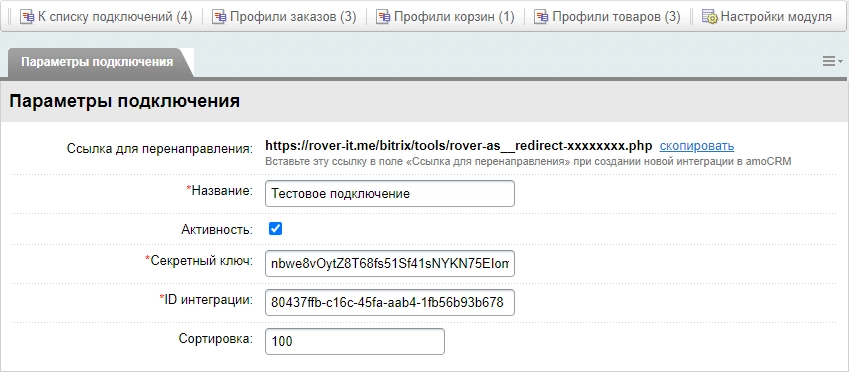Open 'Профили заказов (3)'
The height and width of the screenshot is (372, 849).
click(293, 17)
